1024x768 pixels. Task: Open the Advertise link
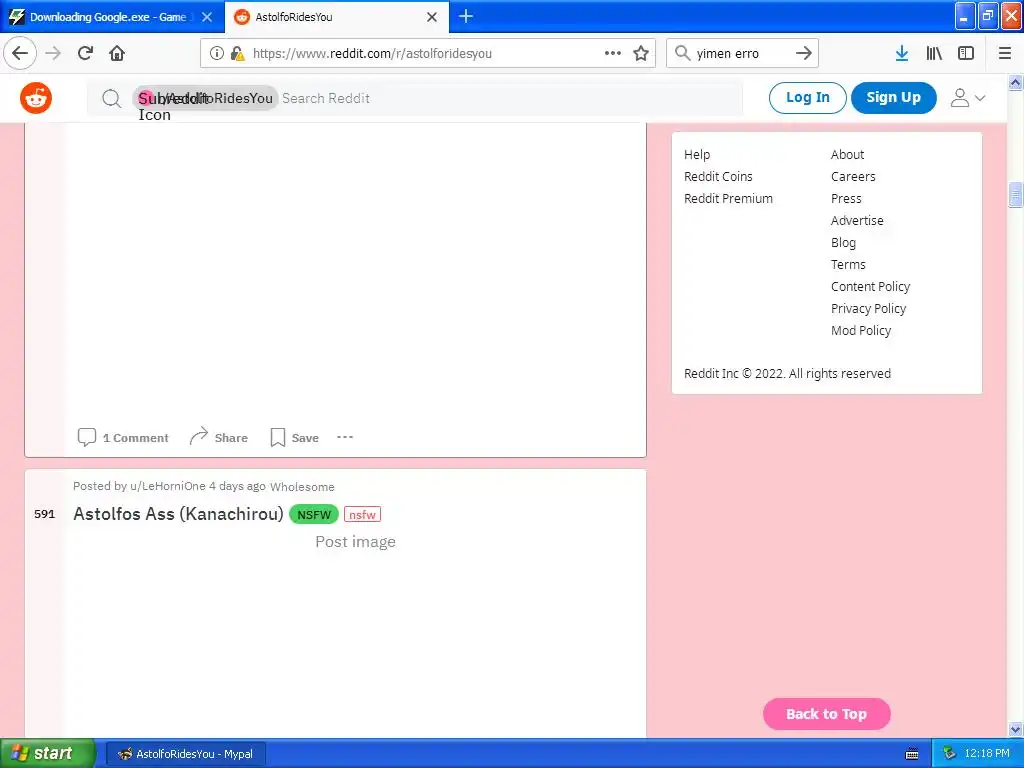click(x=857, y=221)
